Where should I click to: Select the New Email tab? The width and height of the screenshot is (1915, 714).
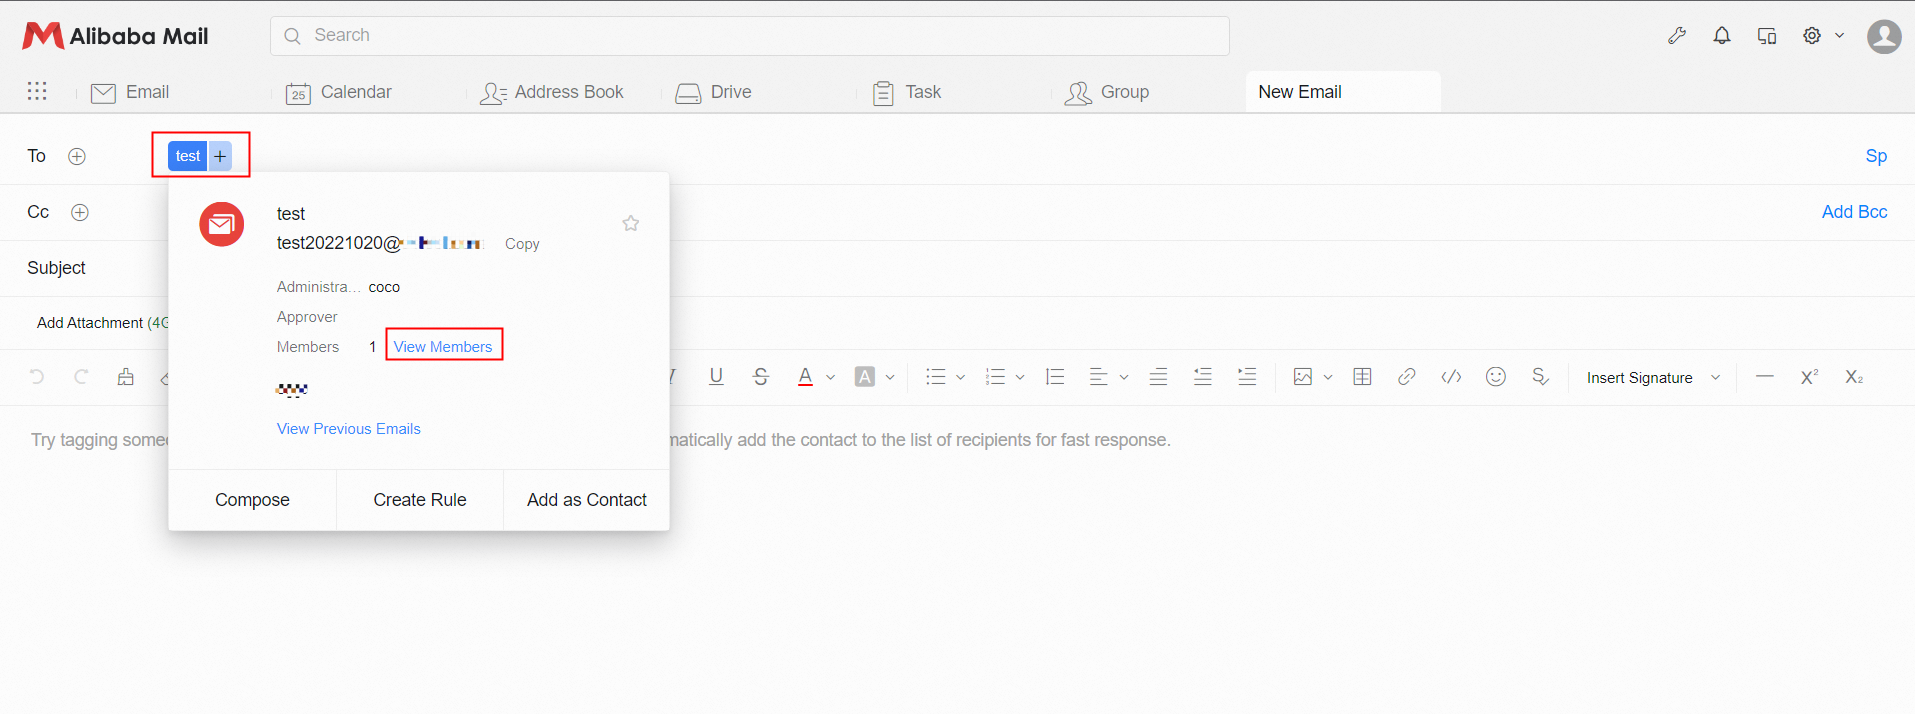click(x=1343, y=92)
